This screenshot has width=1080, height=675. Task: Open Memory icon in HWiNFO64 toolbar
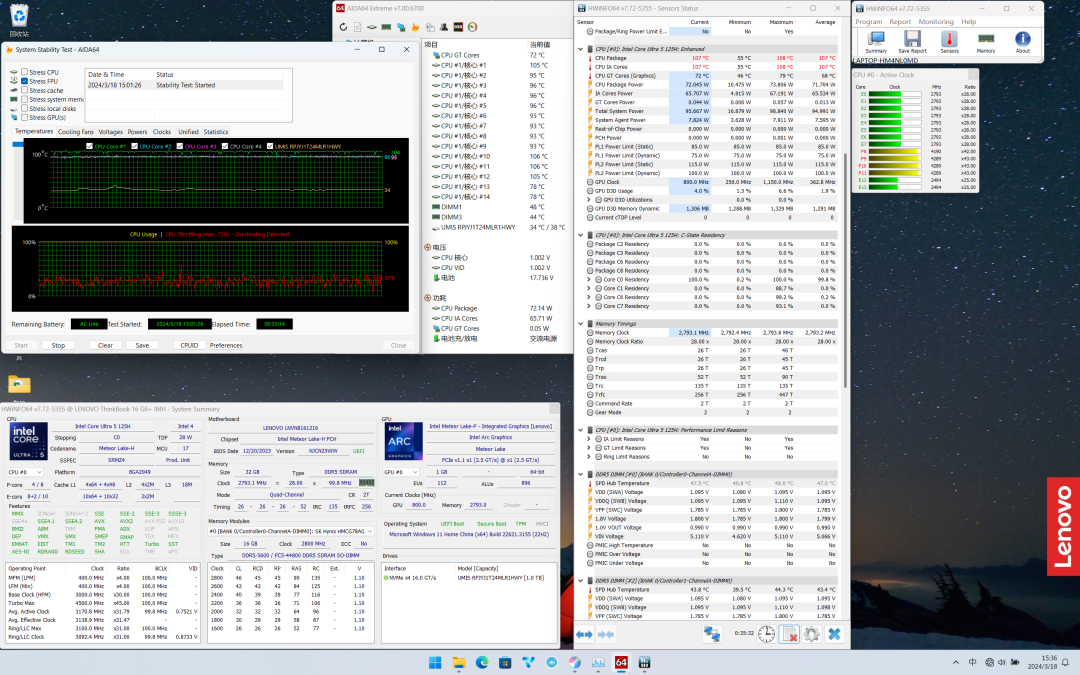986,42
